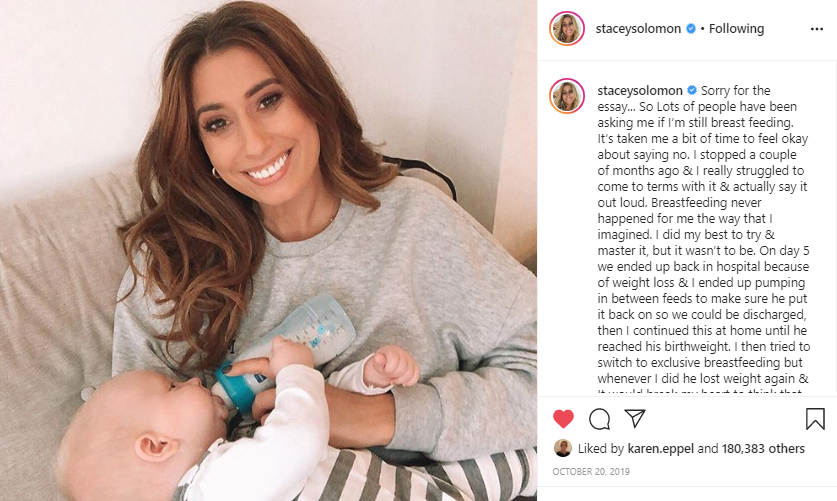
Task: Save post with bookmark icon
Action: [x=815, y=419]
